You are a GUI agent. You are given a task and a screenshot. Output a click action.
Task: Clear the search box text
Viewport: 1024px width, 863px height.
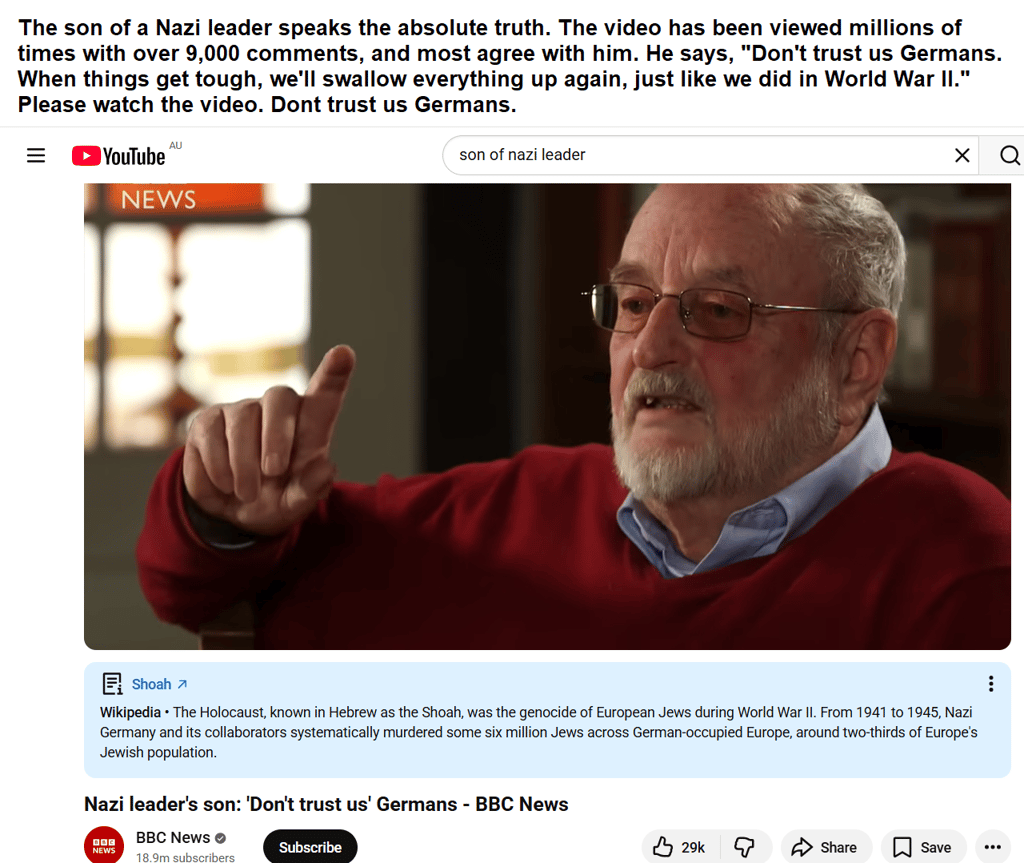pyautogui.click(x=962, y=155)
